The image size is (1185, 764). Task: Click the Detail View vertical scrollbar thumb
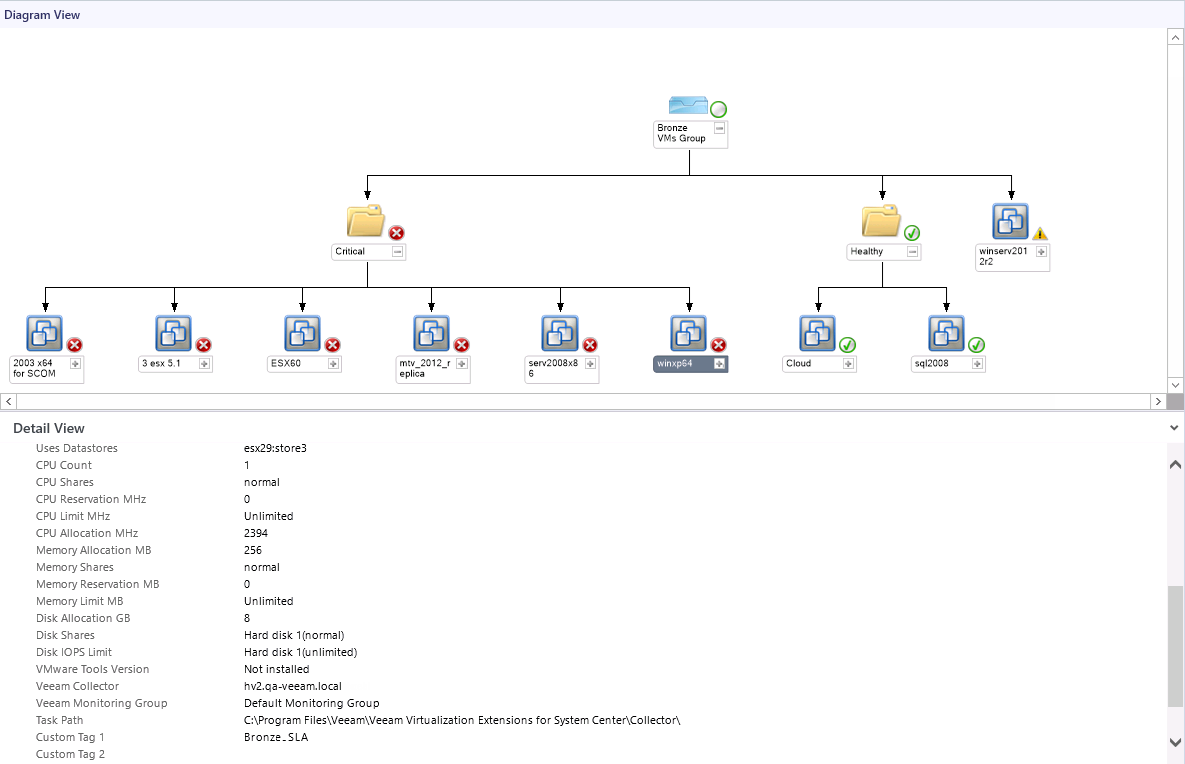pos(1175,646)
